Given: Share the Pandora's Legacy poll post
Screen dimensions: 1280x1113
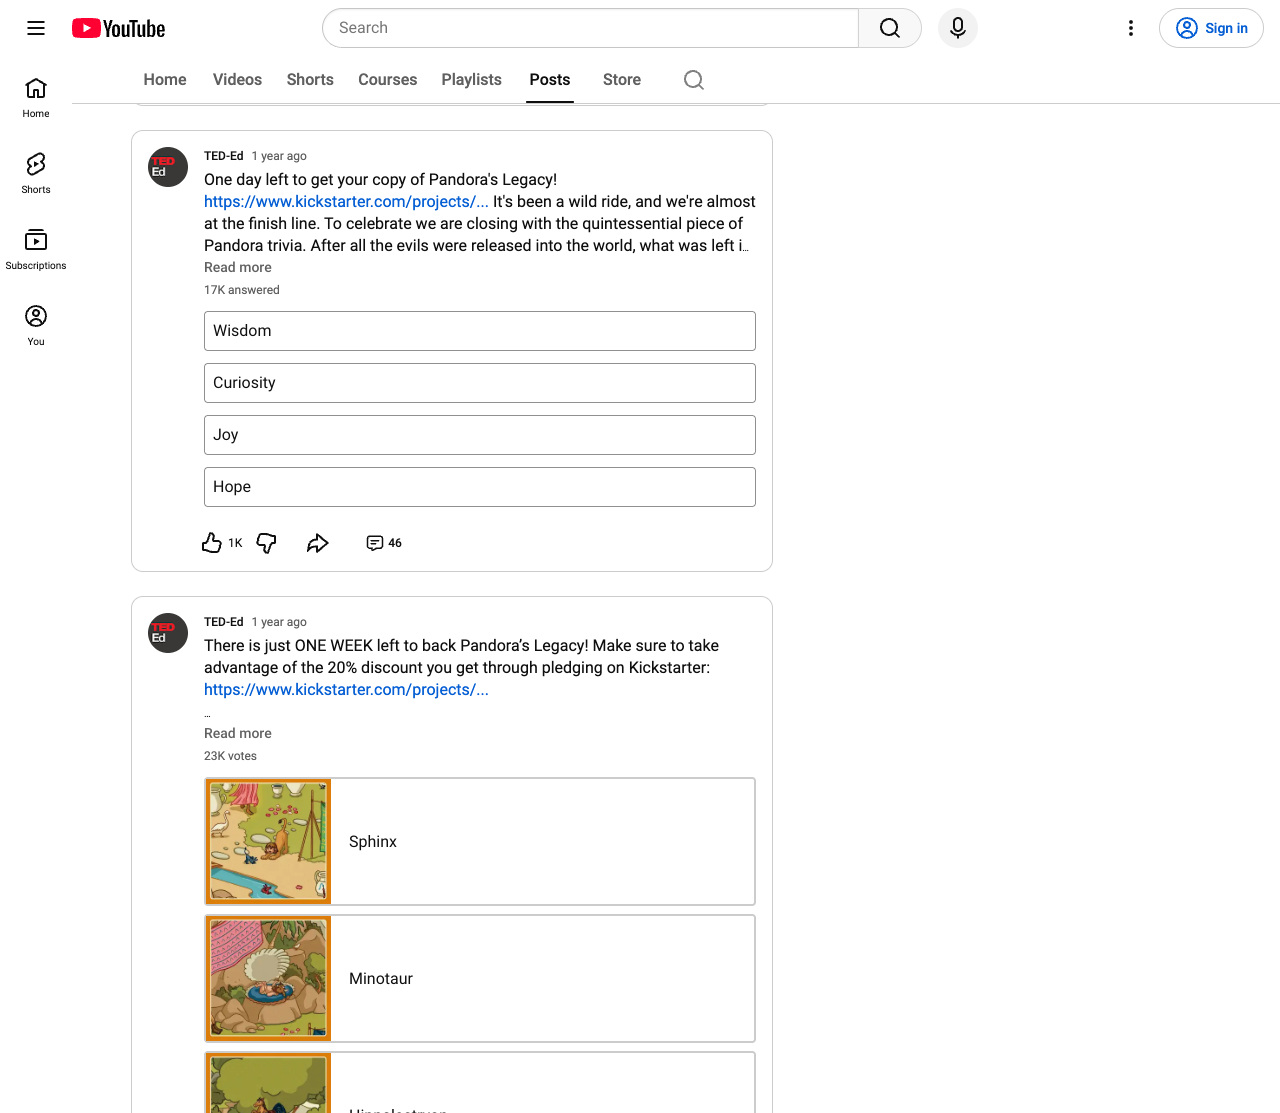Looking at the screenshot, I should [x=318, y=543].
